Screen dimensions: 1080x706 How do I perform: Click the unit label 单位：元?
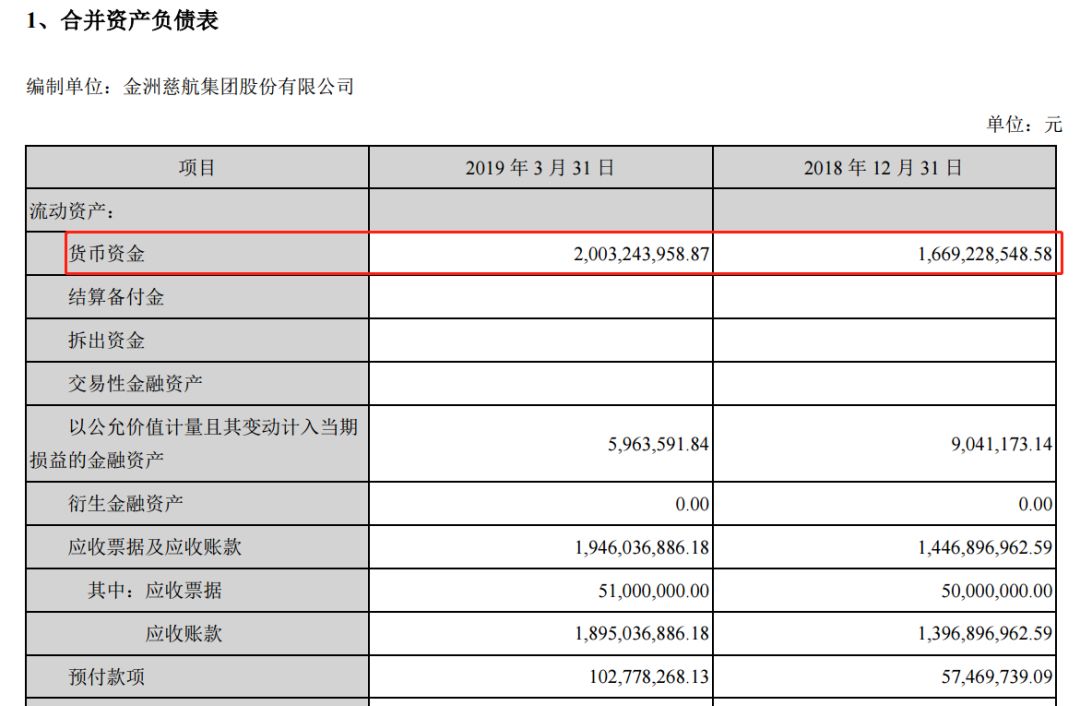click(1024, 125)
